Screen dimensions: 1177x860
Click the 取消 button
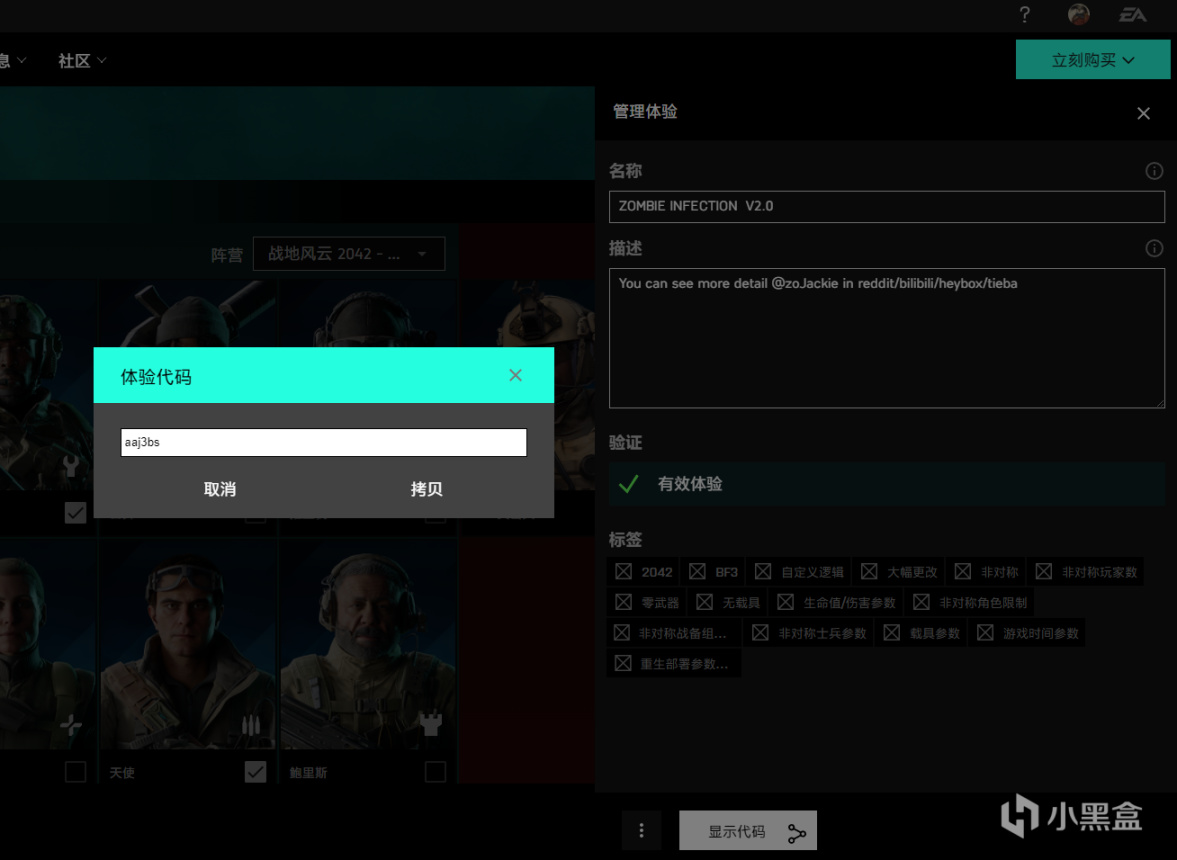point(220,489)
